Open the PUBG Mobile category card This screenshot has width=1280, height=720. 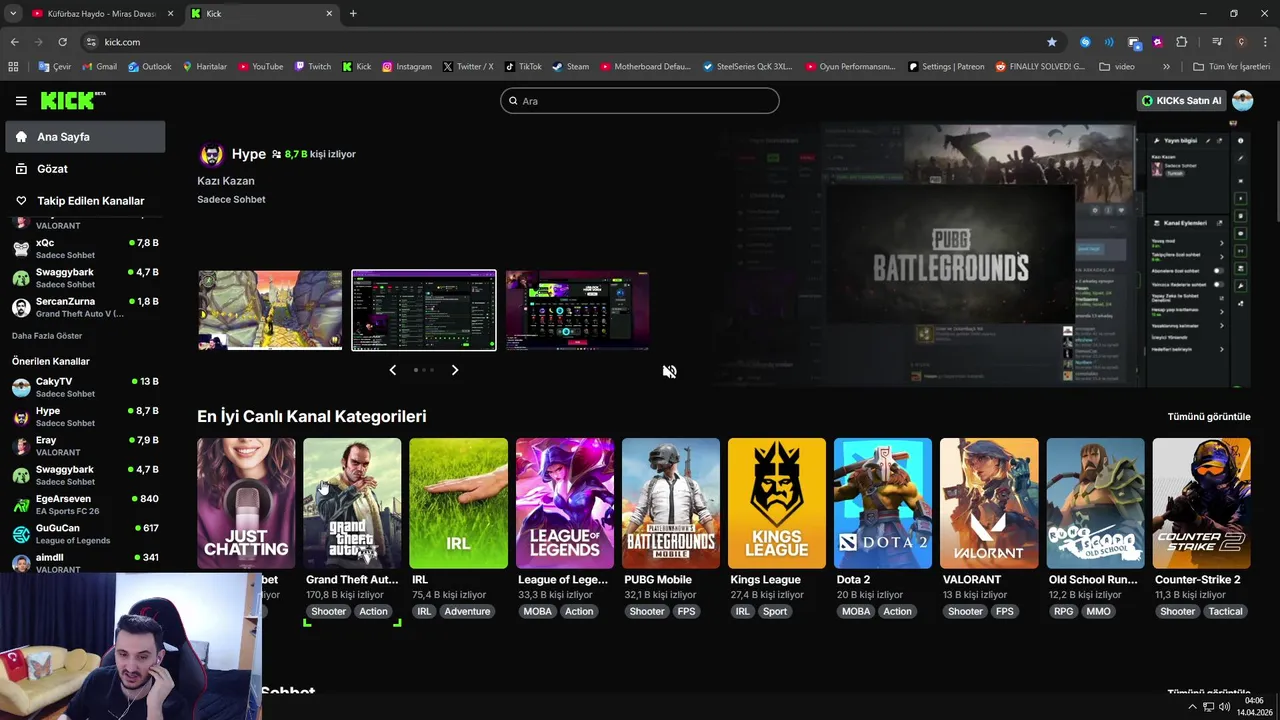pyautogui.click(x=671, y=503)
